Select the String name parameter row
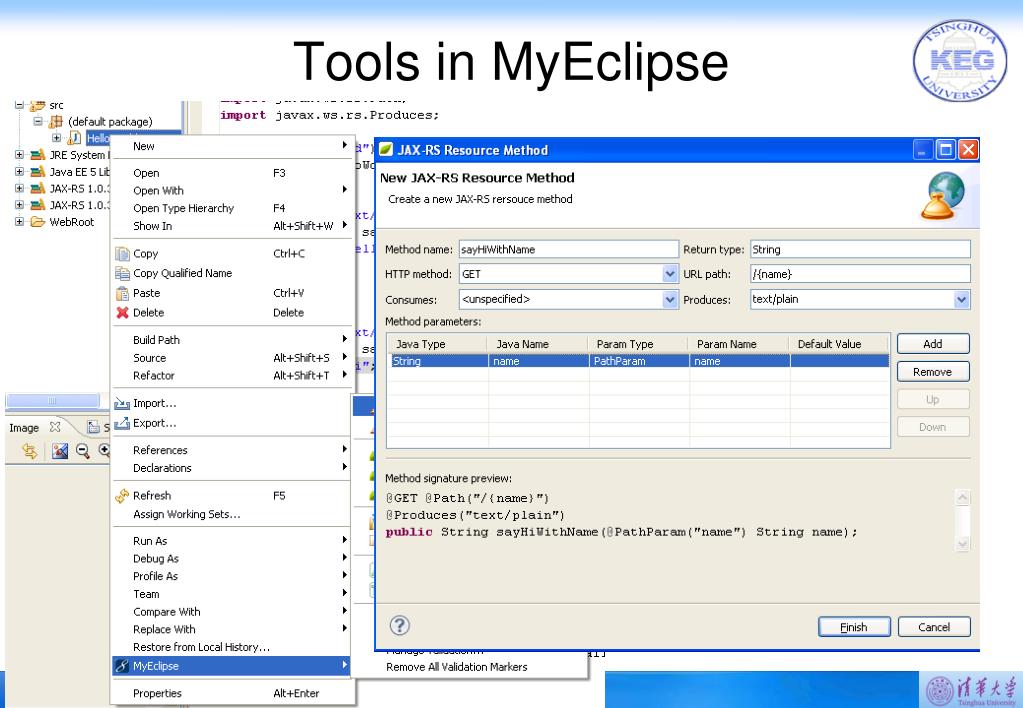1023x708 pixels. (x=636, y=363)
